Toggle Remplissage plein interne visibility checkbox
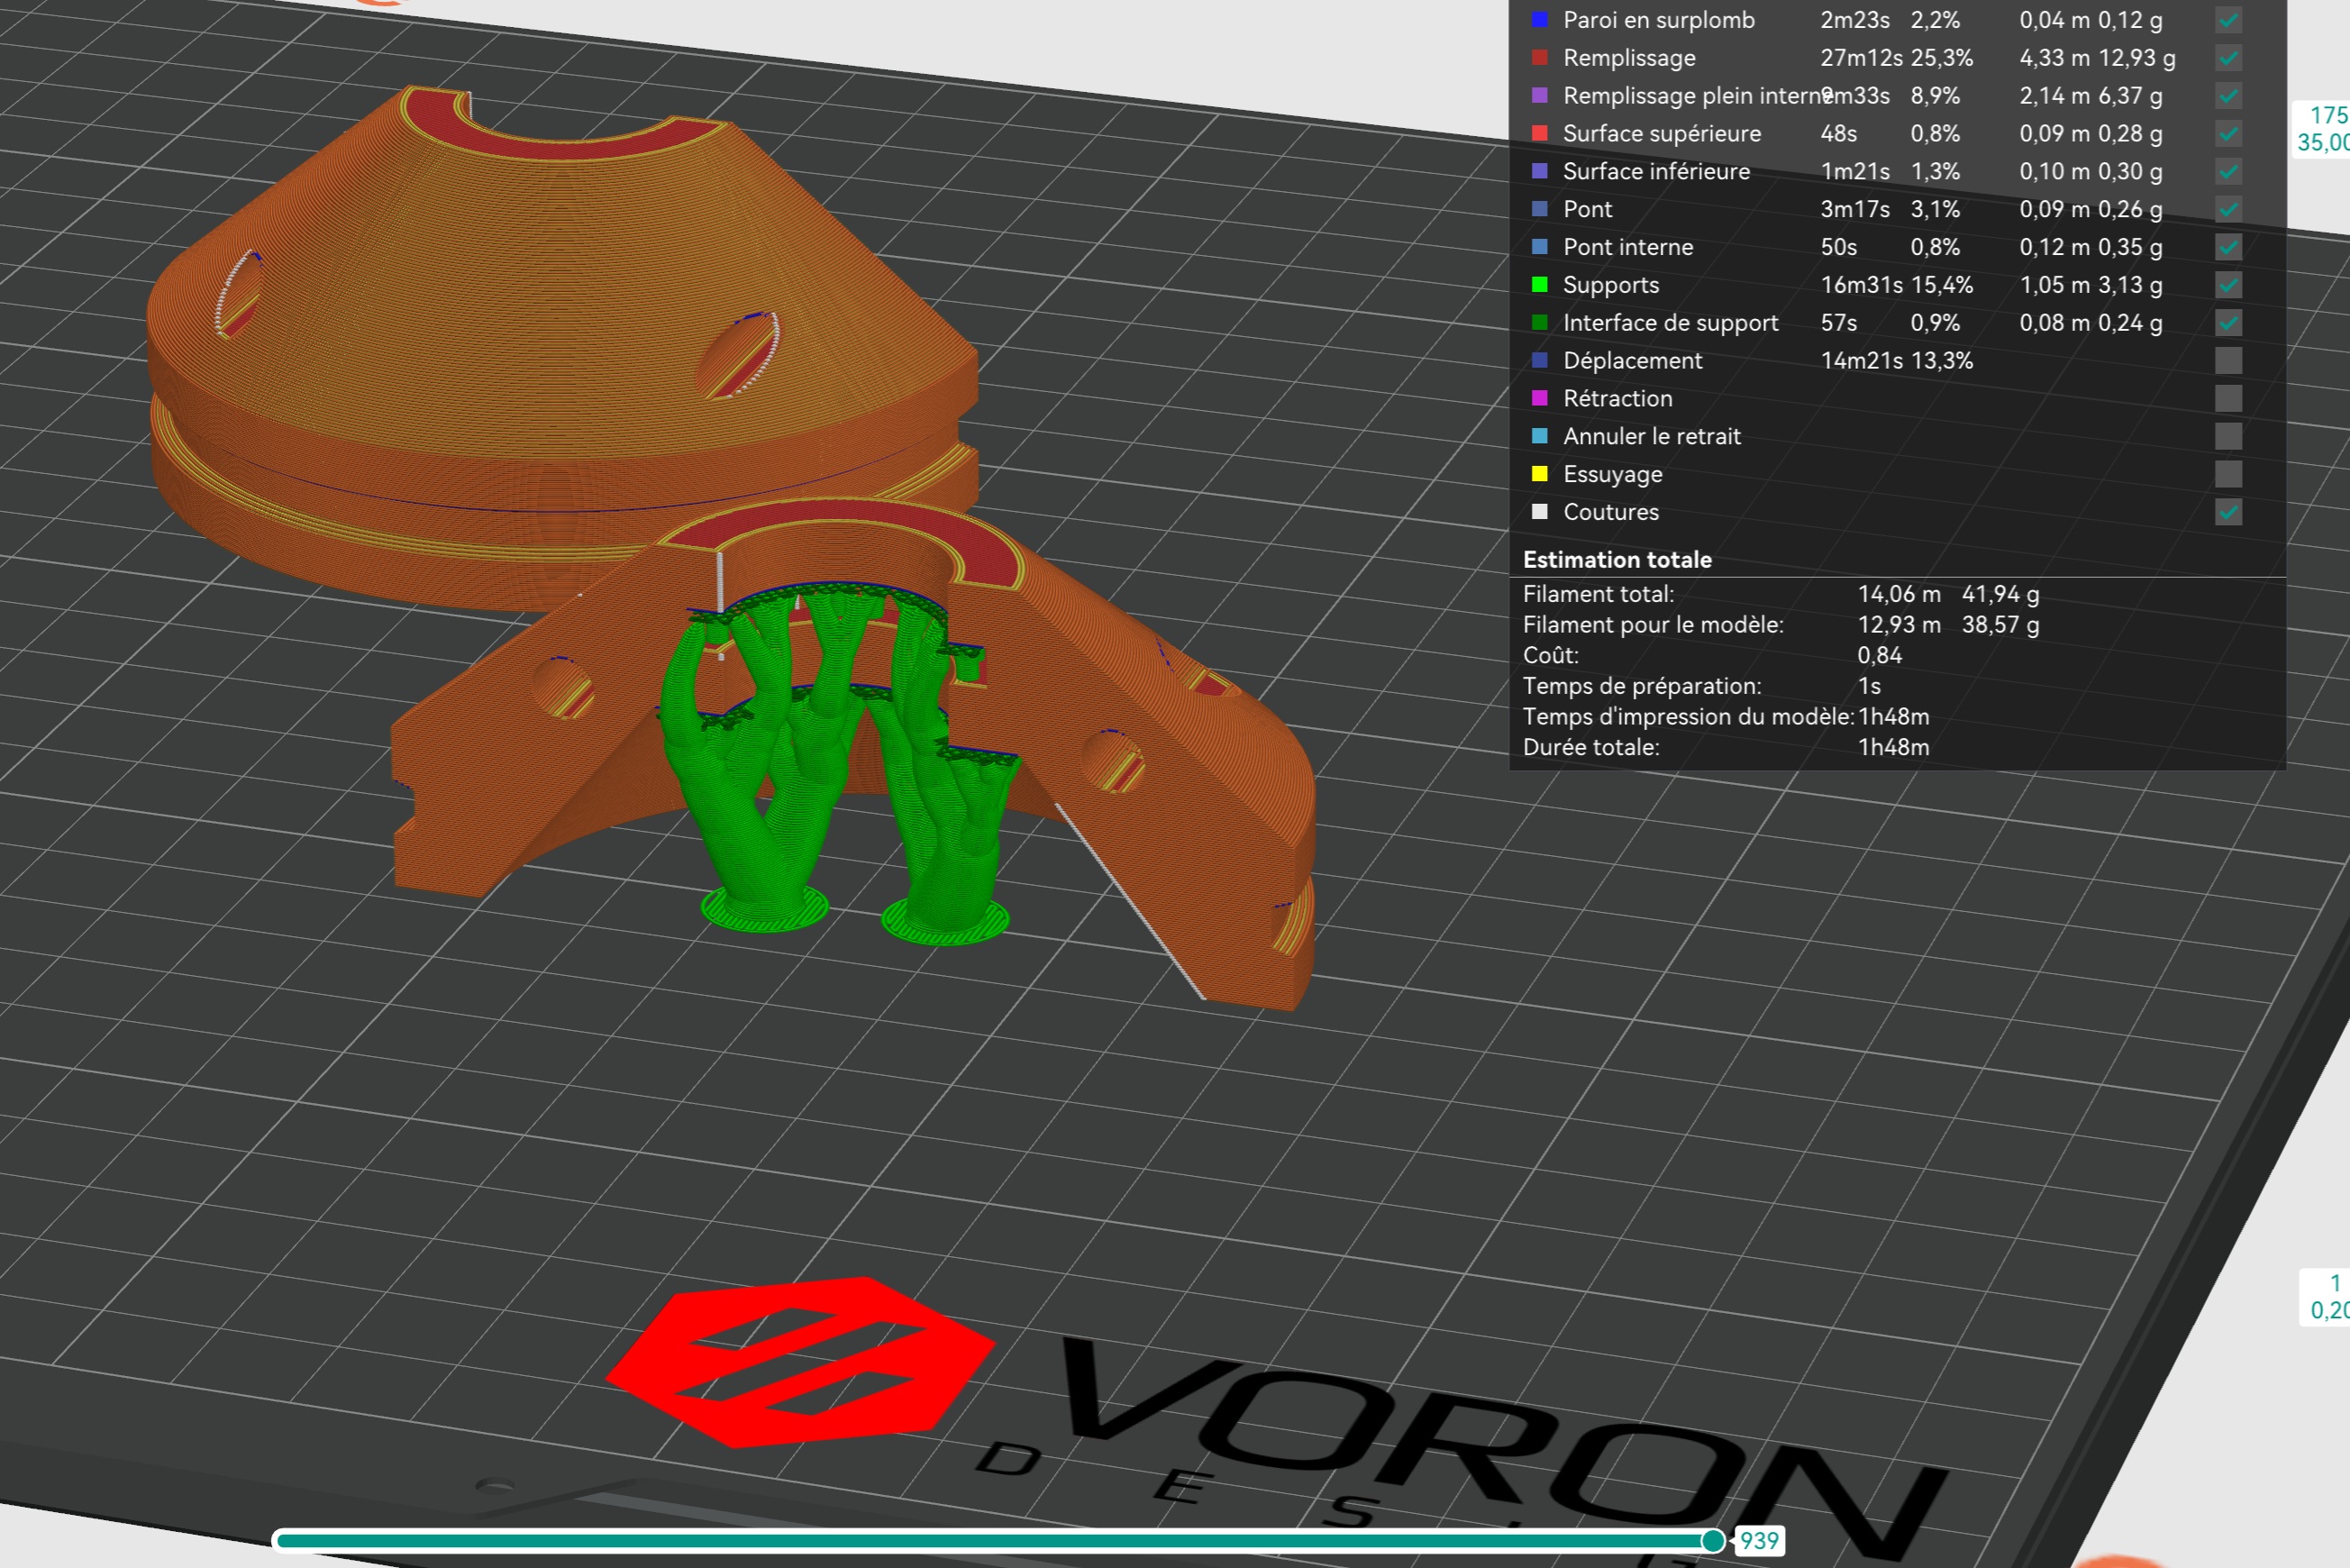The width and height of the screenshot is (2350, 1568). [2228, 96]
